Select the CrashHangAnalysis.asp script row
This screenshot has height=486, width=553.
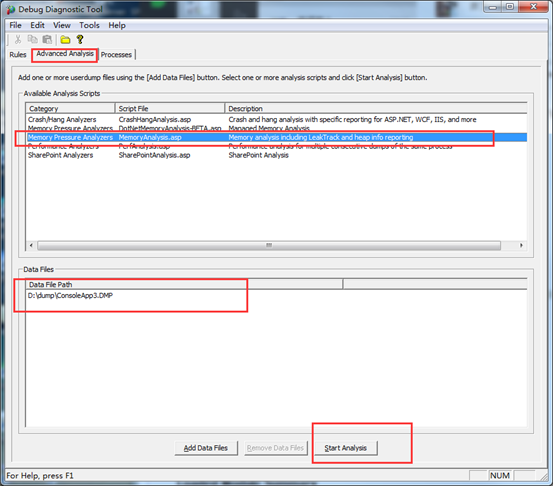(x=276, y=120)
